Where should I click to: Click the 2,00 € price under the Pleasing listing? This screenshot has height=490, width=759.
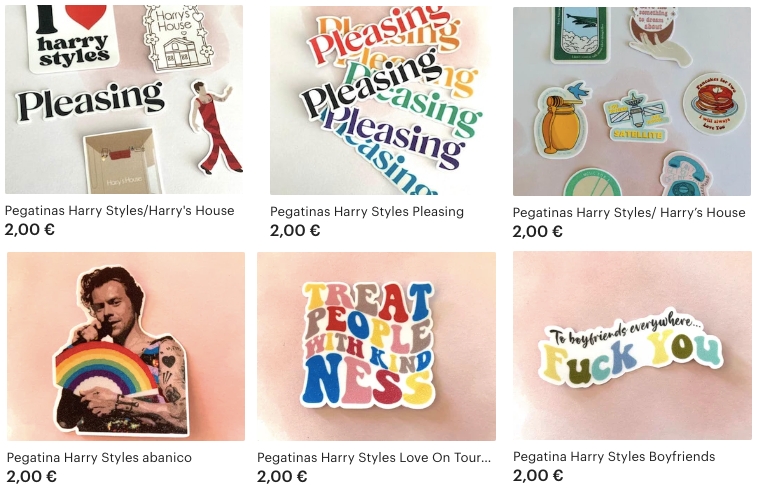pyautogui.click(x=295, y=230)
